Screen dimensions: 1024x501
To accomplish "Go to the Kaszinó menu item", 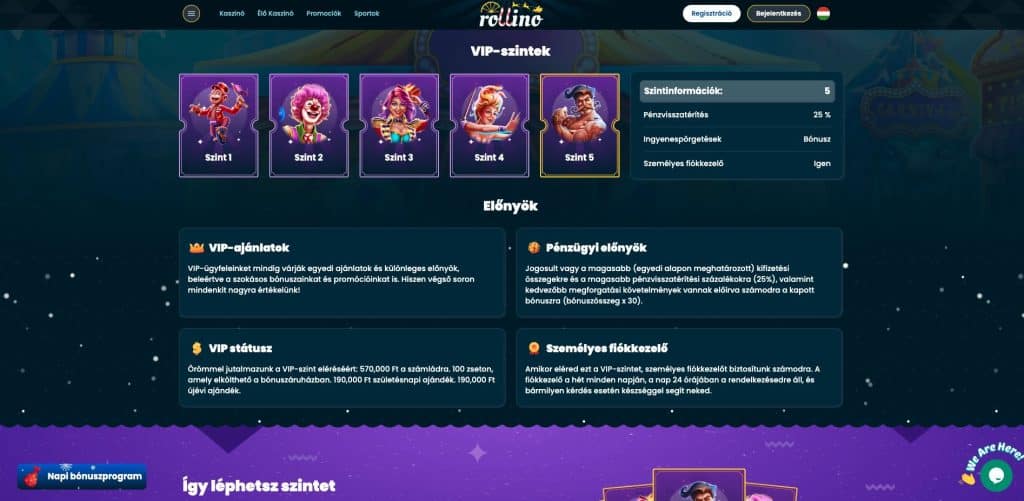I will [x=232, y=13].
